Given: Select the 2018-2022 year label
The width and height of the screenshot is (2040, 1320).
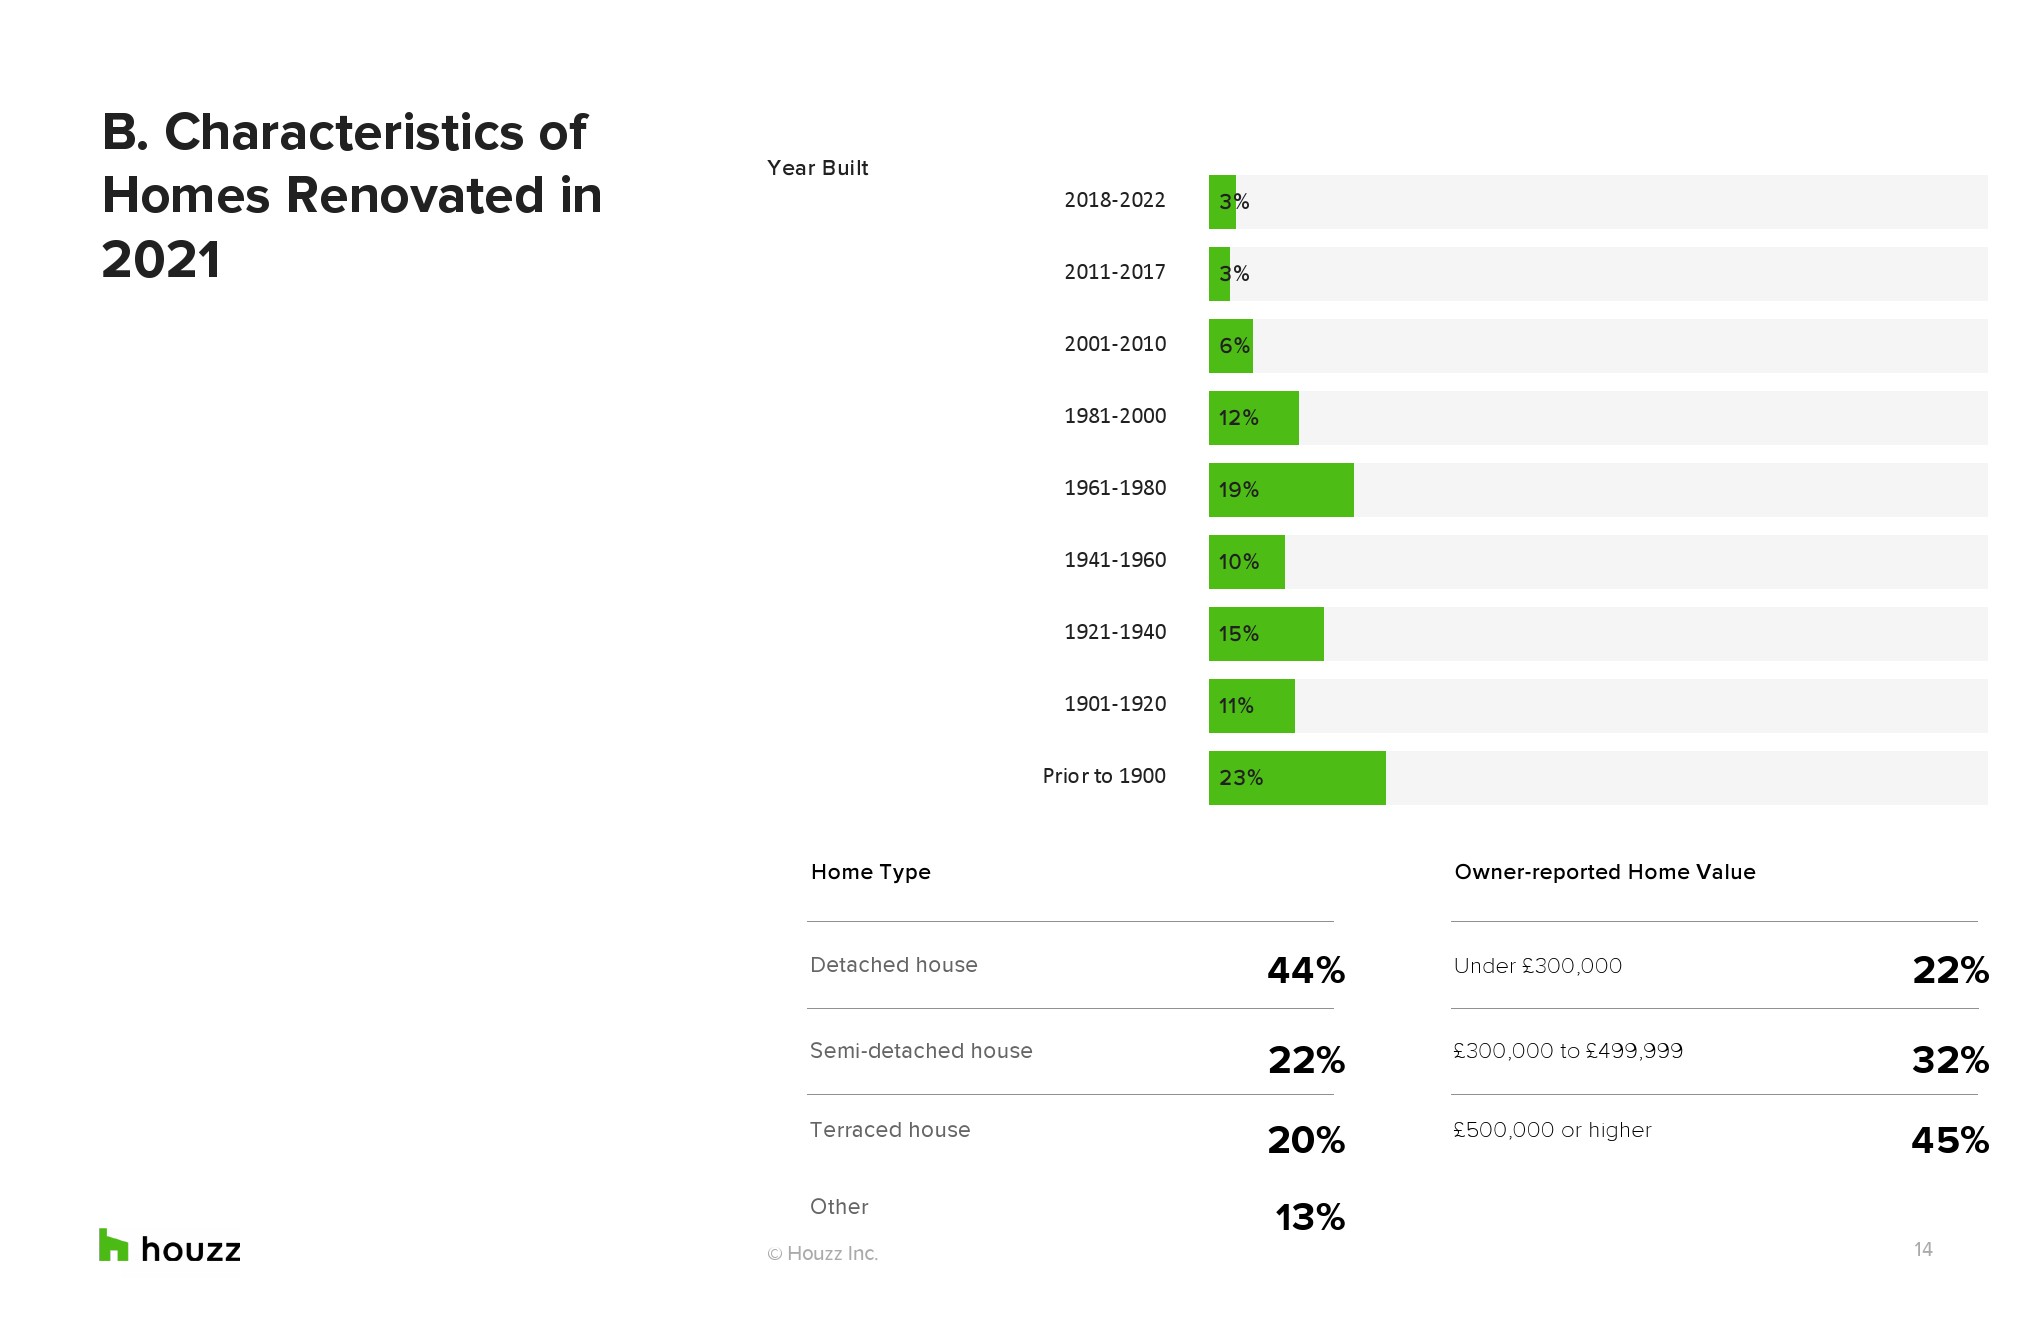Looking at the screenshot, I should [1114, 200].
